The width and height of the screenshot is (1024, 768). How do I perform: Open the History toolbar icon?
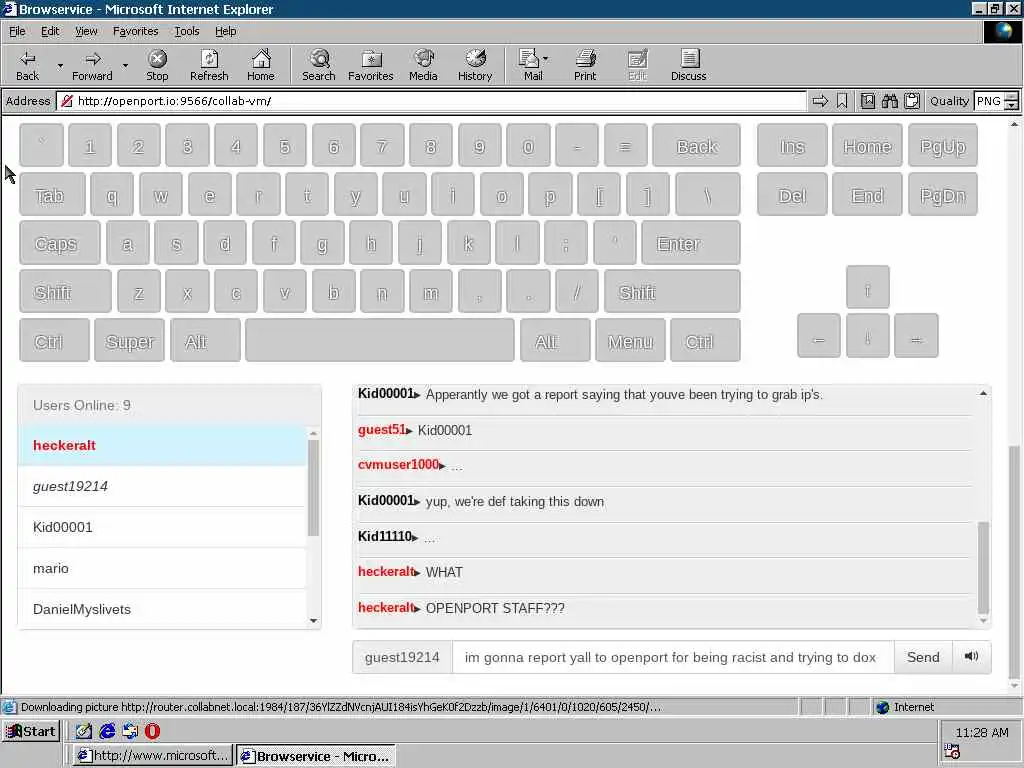tap(475, 65)
